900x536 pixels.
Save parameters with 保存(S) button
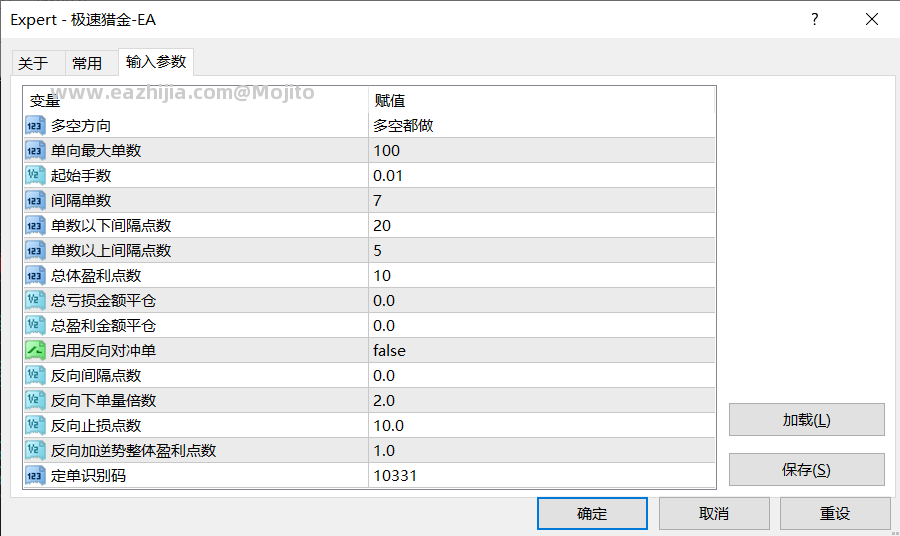[x=806, y=469]
